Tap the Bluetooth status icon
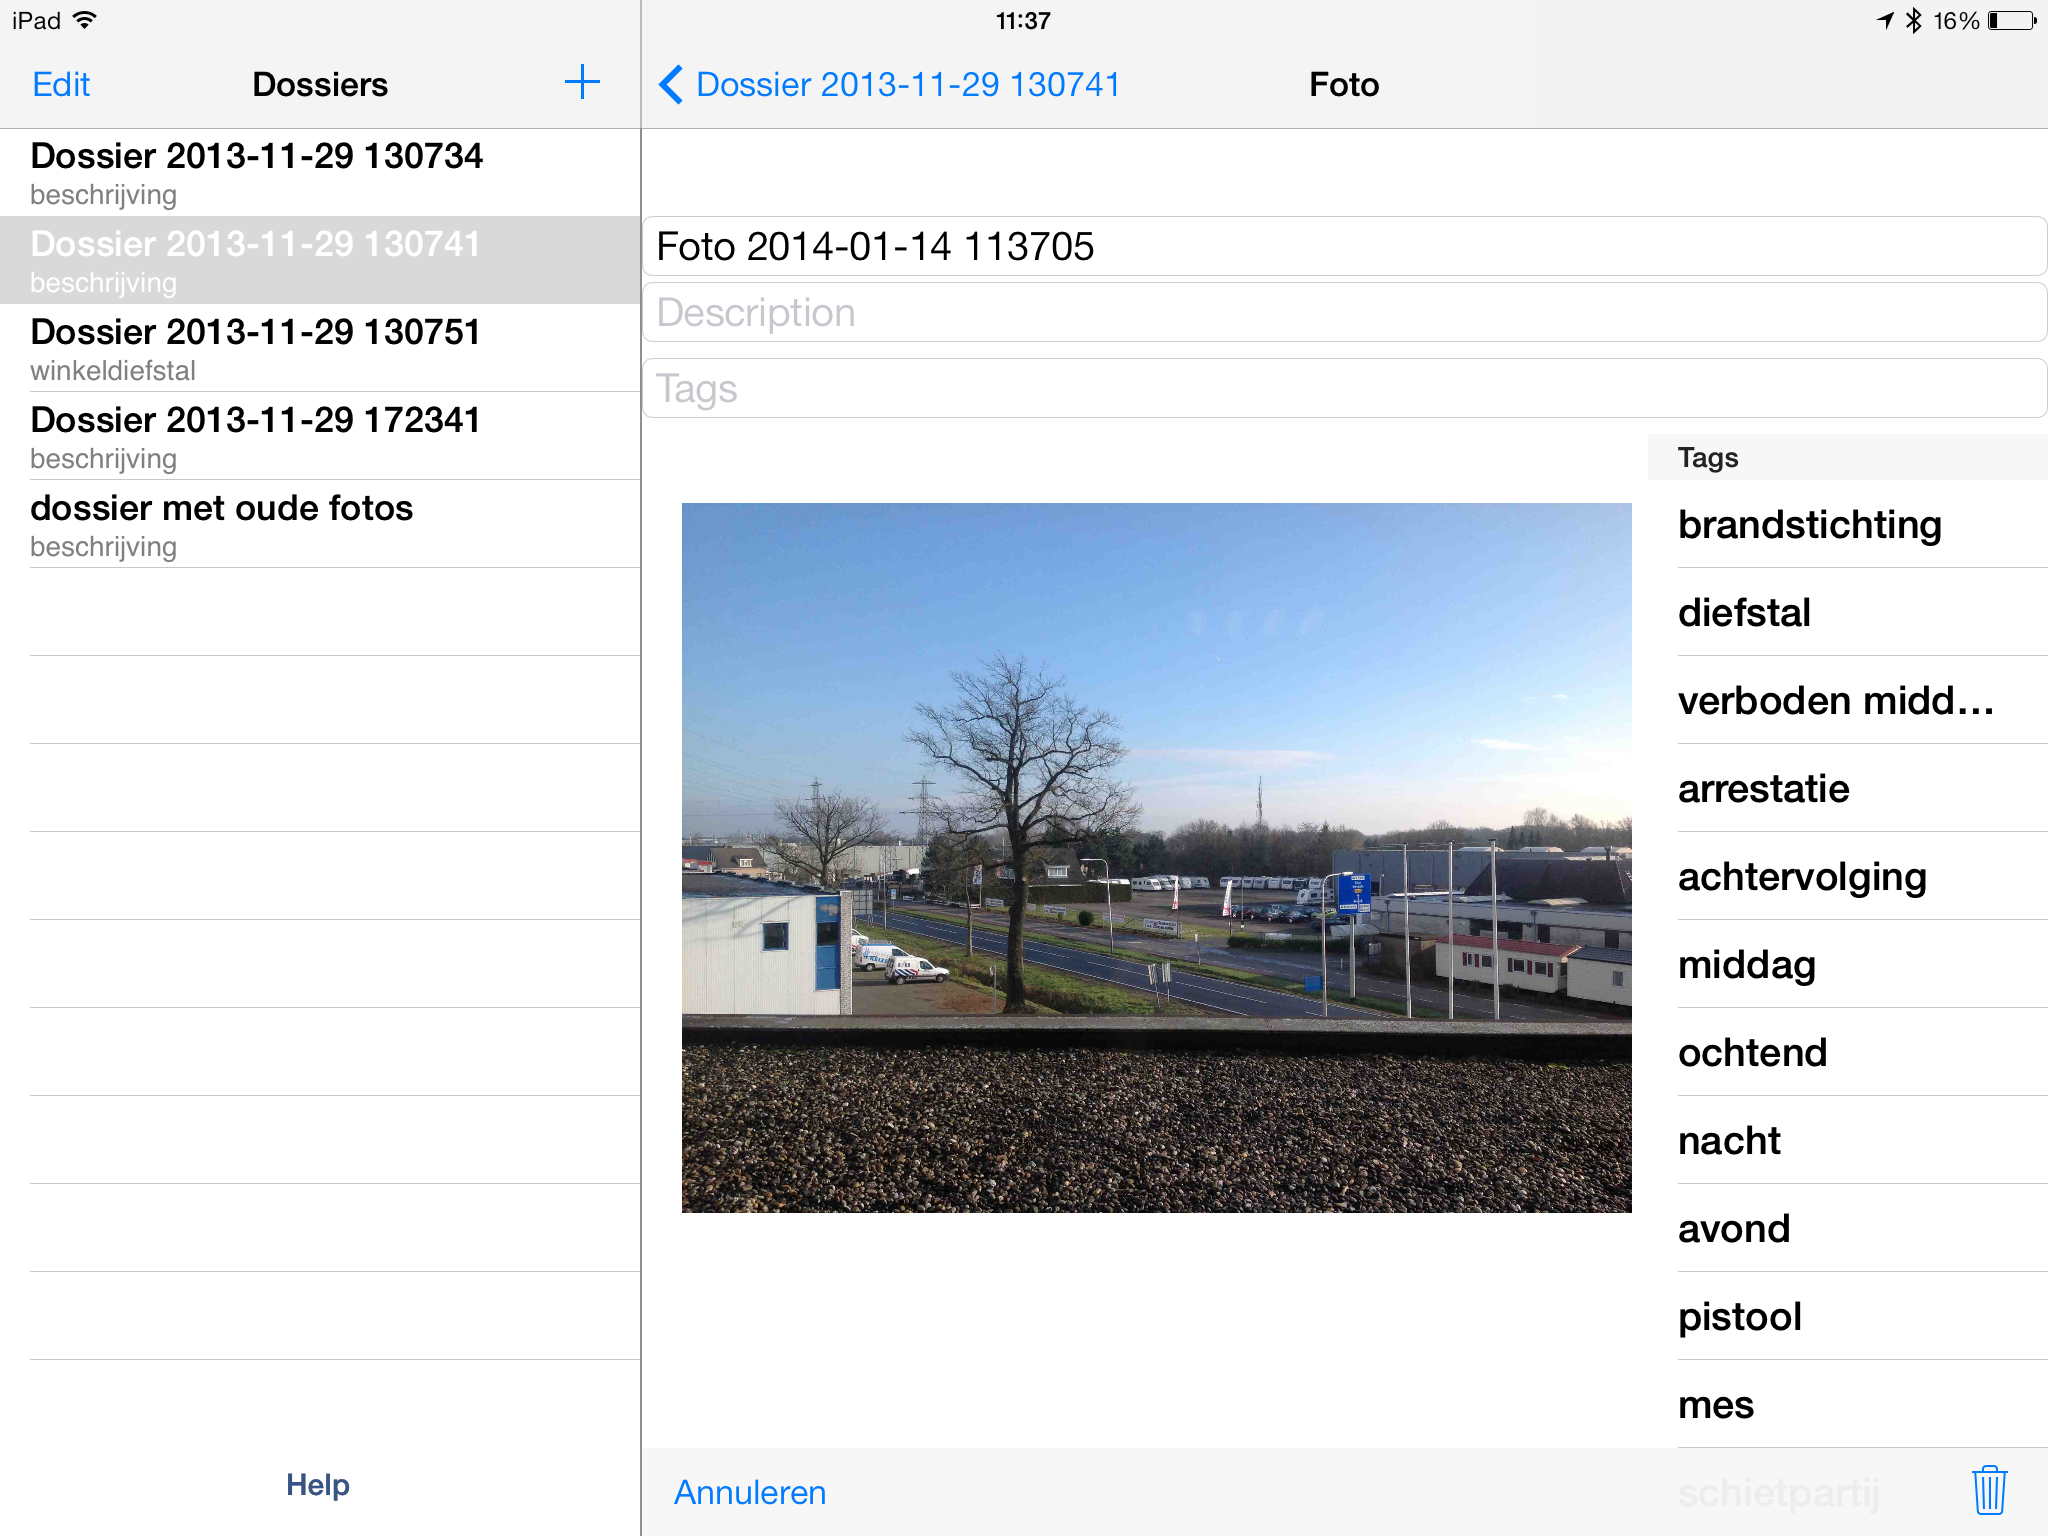This screenshot has width=2048, height=1536. click(1913, 21)
